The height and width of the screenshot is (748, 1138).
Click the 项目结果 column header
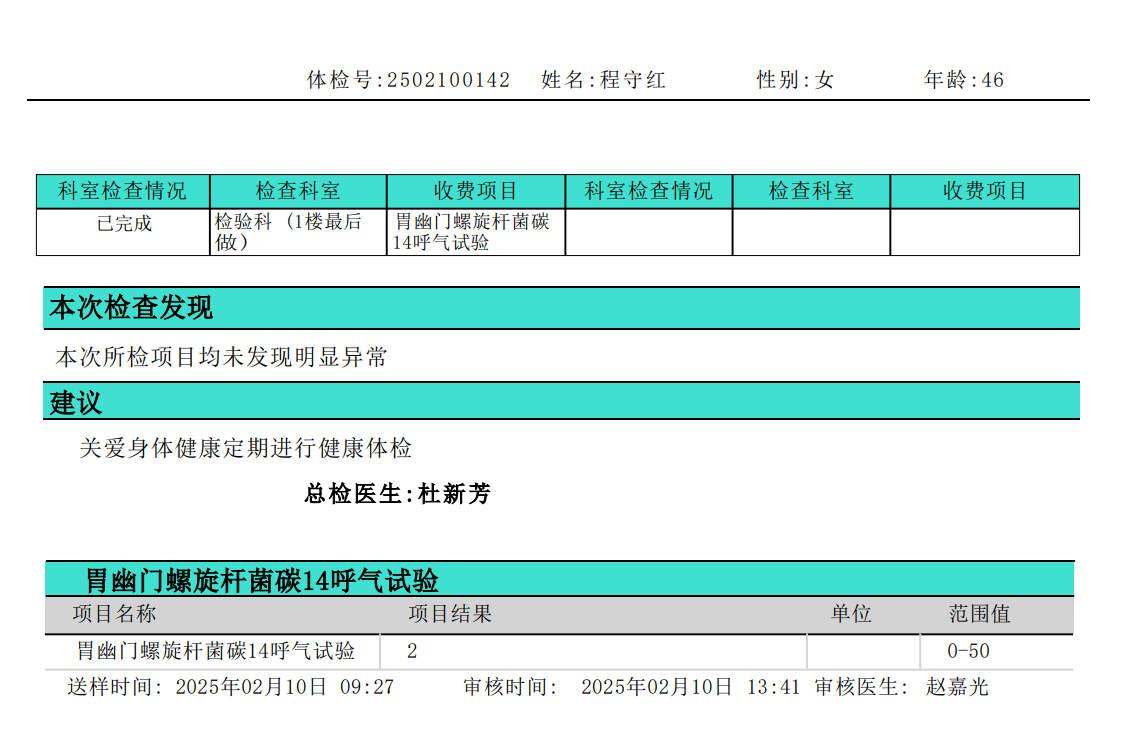coord(450,613)
